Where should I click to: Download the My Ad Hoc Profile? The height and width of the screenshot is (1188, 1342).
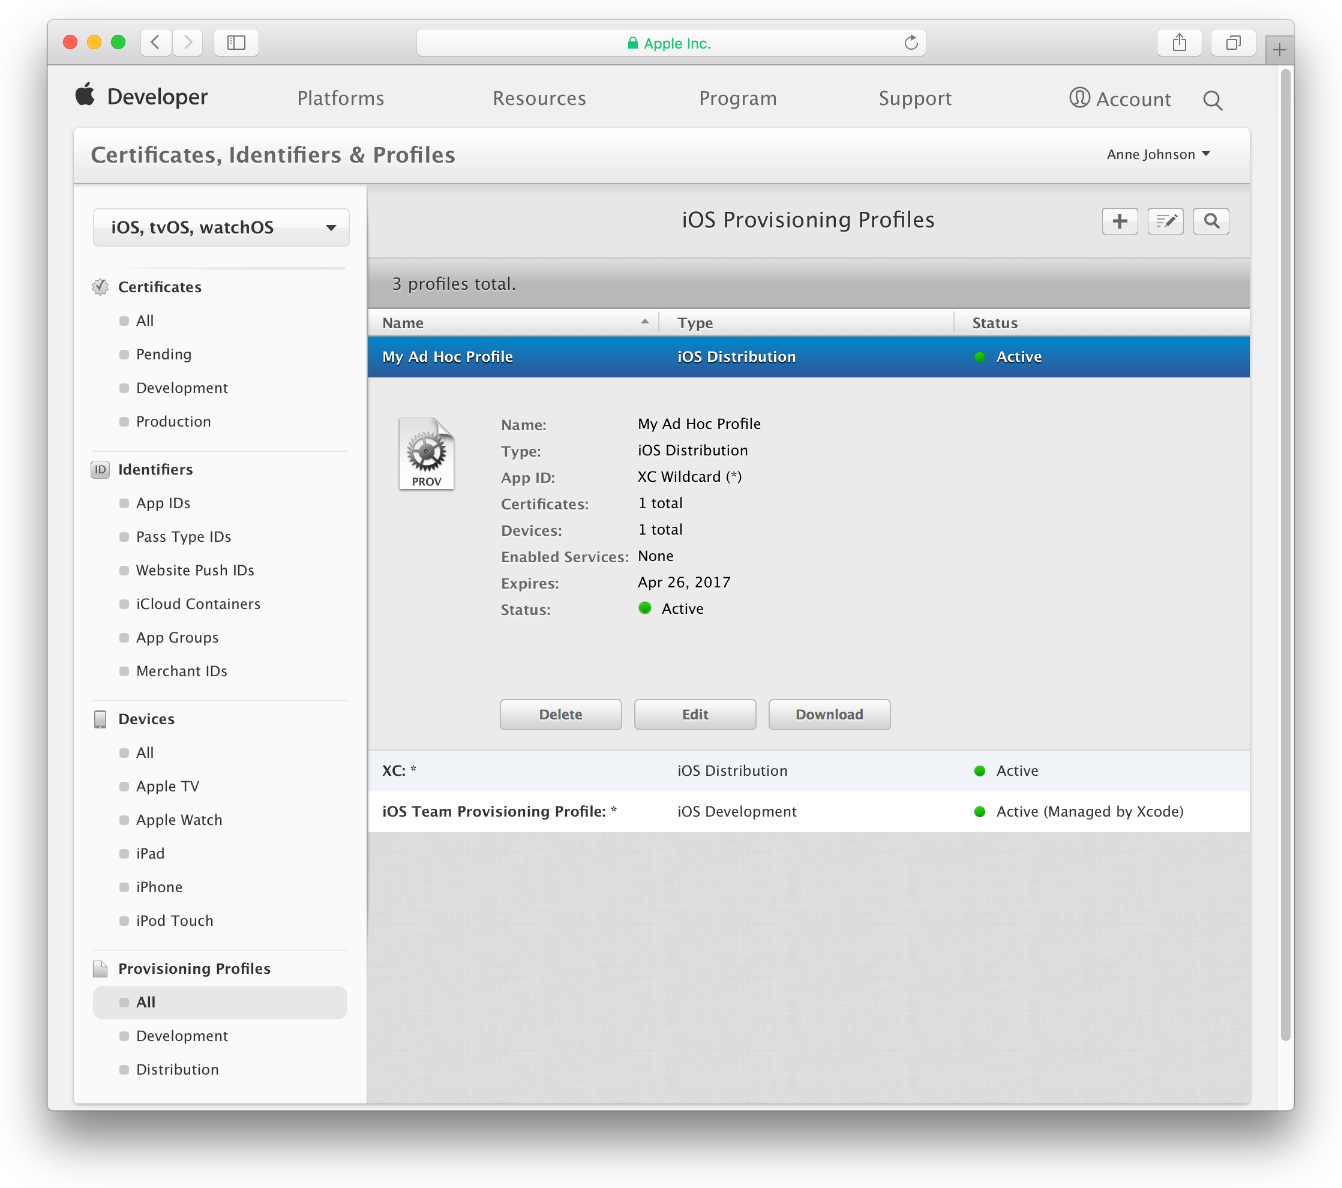click(x=829, y=714)
